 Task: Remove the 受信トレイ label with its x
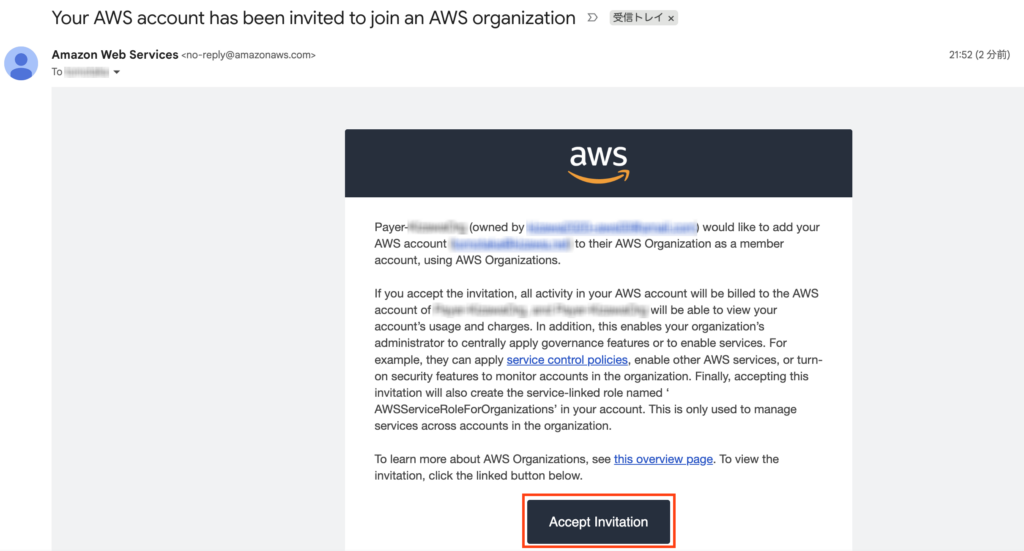671,19
